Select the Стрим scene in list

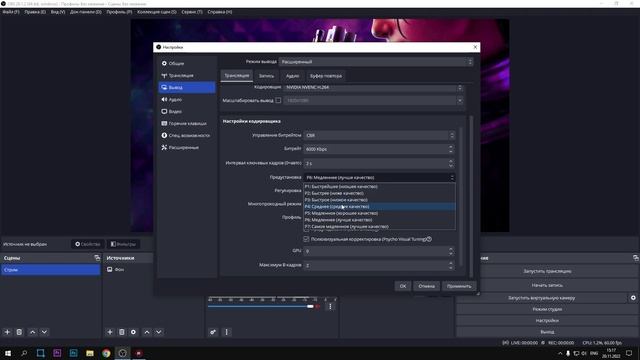[51, 269]
